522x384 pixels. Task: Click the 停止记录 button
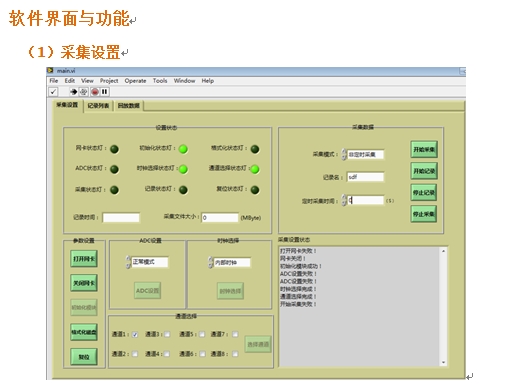(424, 193)
